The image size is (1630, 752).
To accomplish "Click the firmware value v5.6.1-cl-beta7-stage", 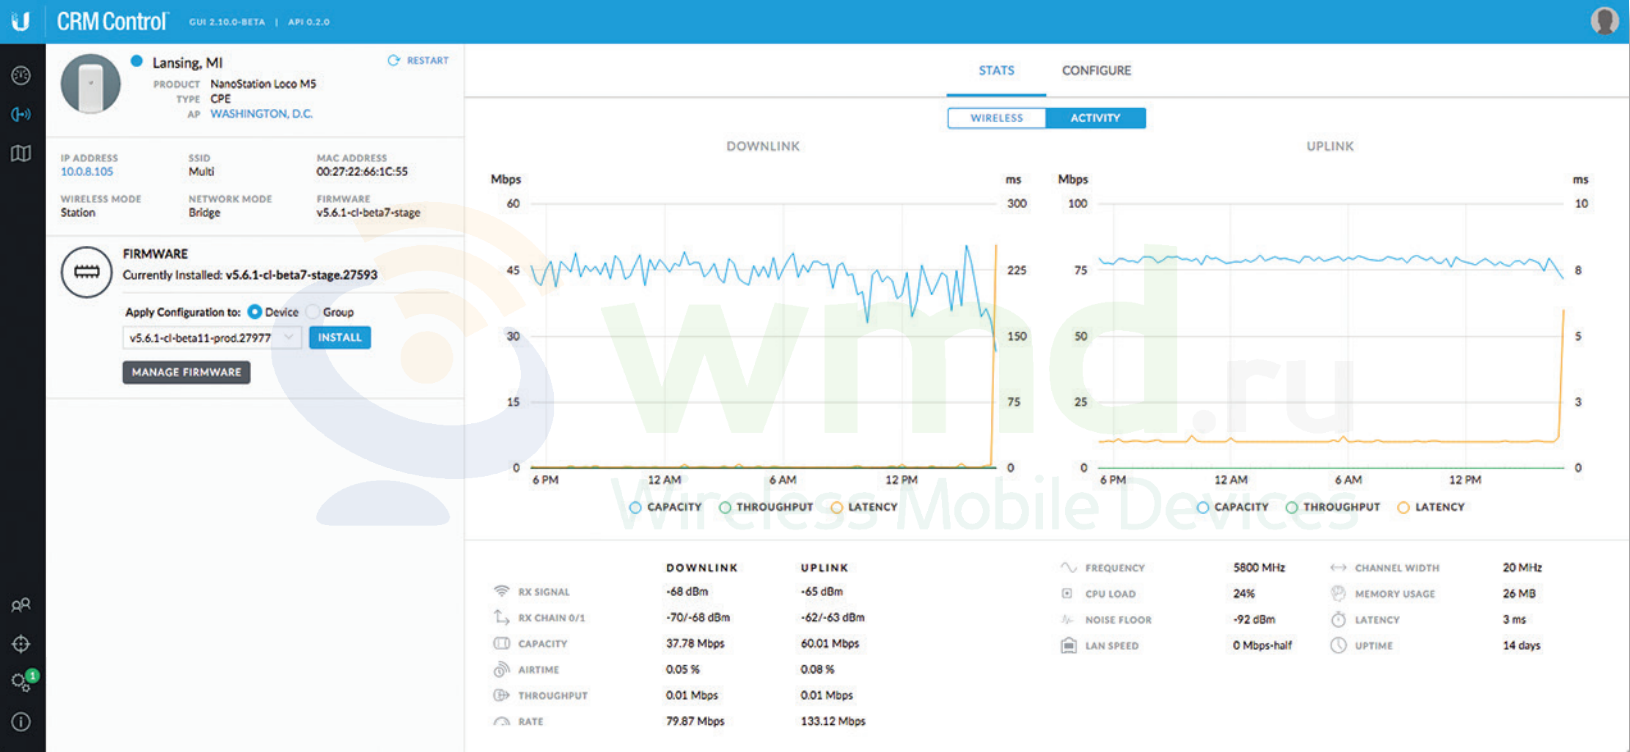I will (368, 213).
